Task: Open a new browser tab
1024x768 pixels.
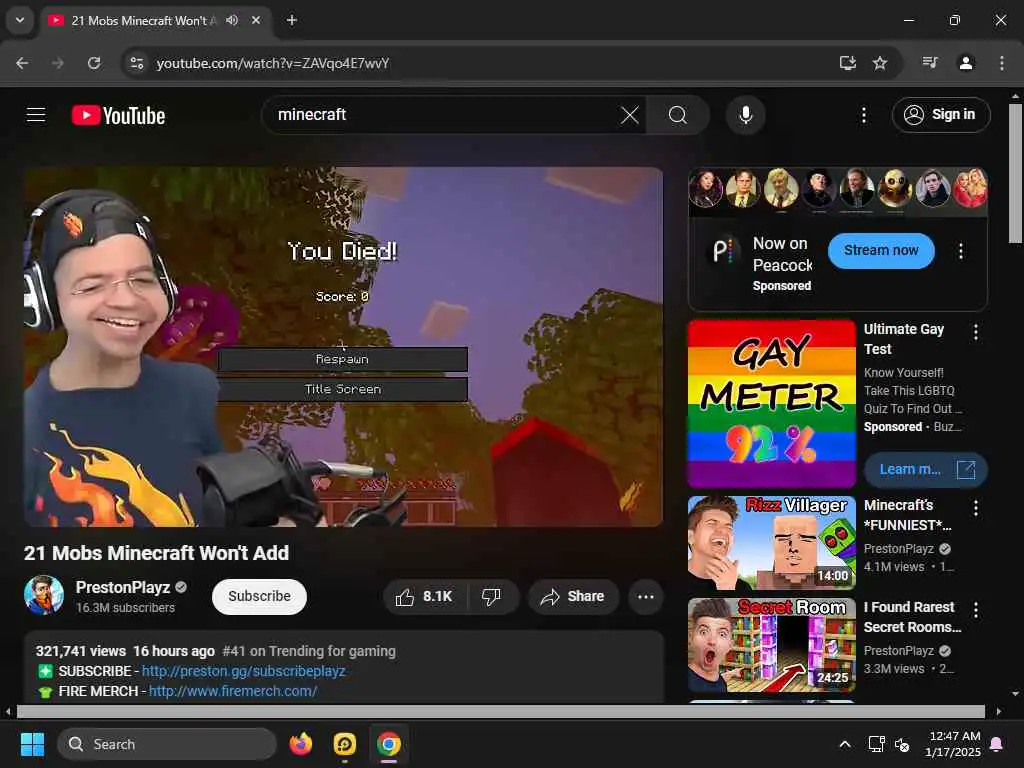Action: tap(292, 21)
